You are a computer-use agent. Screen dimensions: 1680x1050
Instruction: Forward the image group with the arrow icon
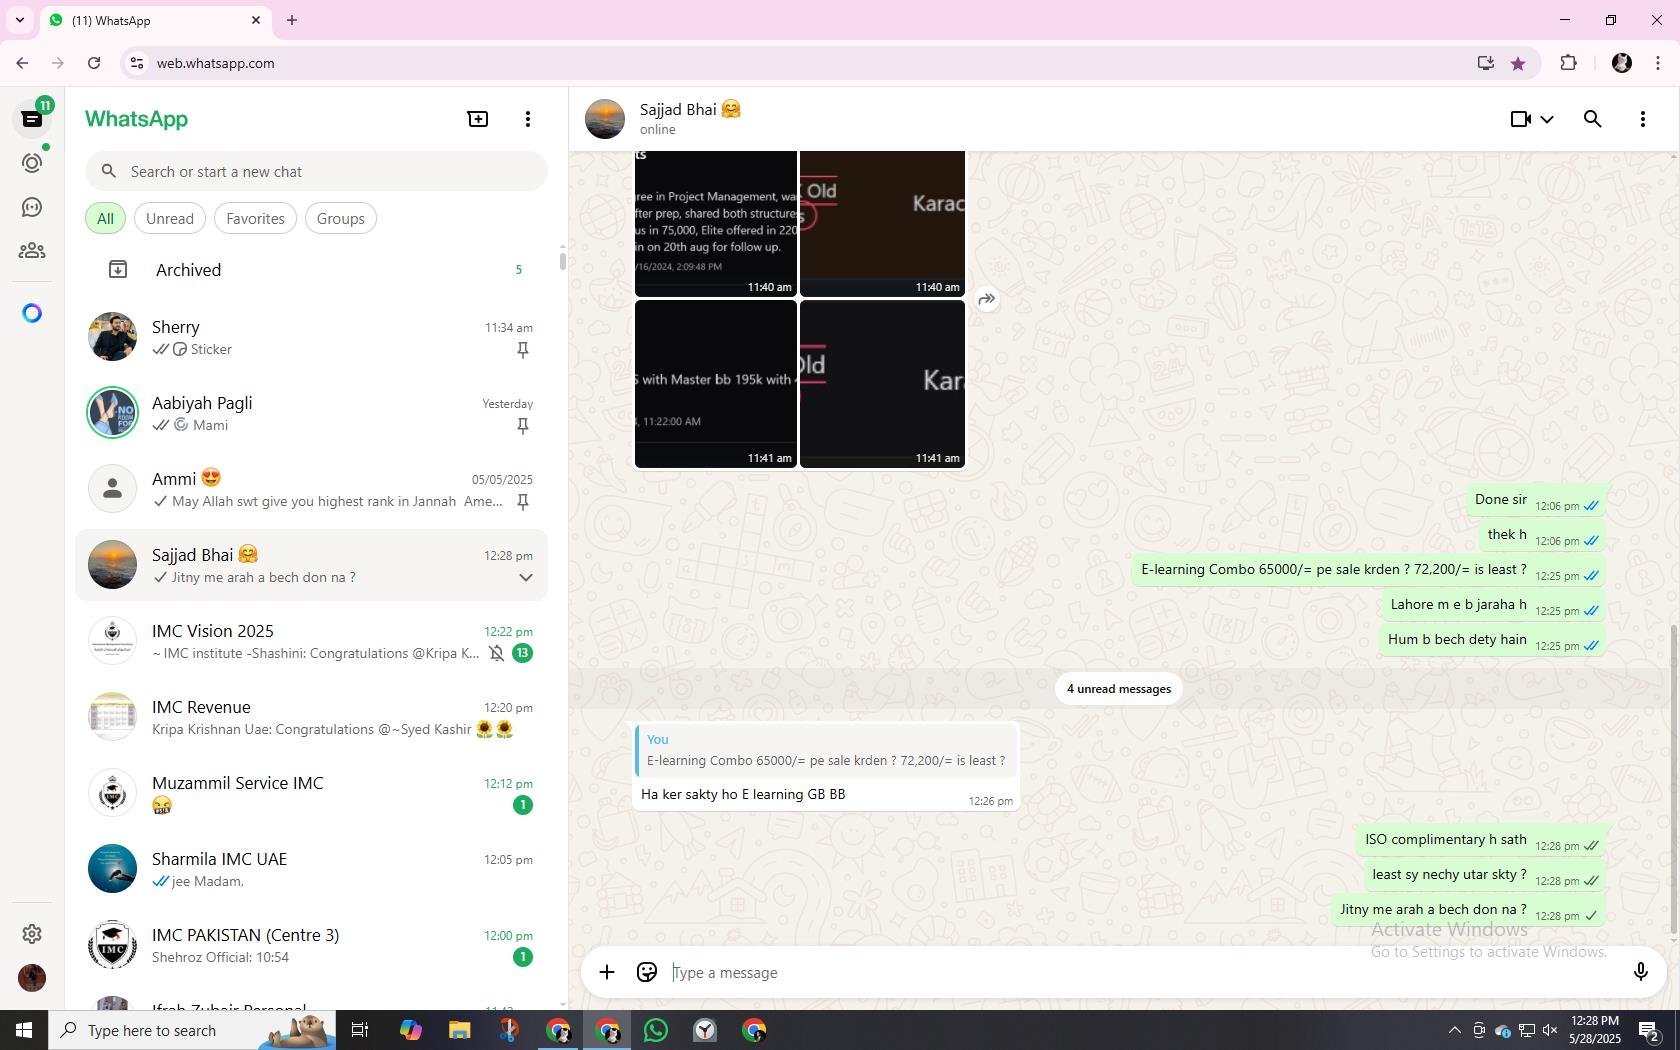pos(987,299)
